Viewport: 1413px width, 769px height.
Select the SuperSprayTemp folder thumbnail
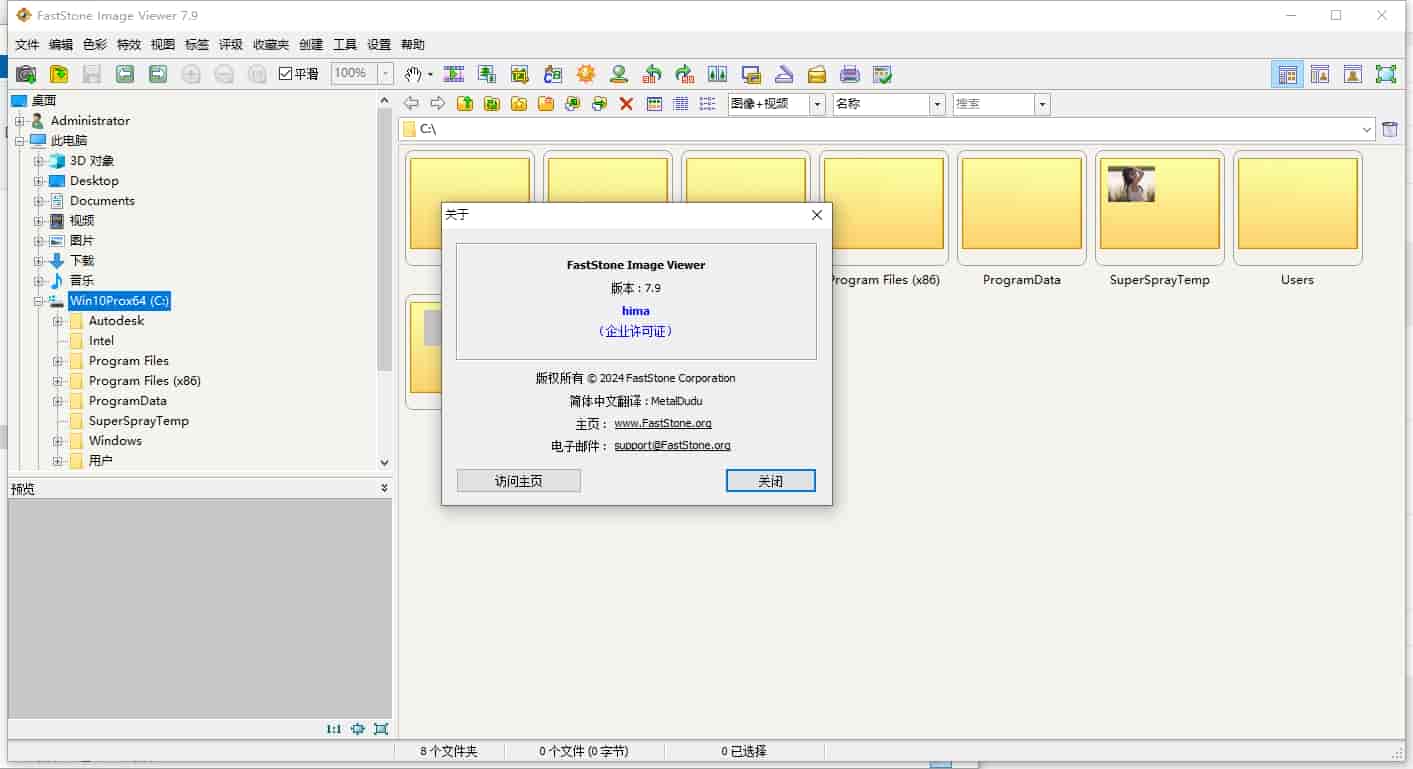tap(1159, 208)
